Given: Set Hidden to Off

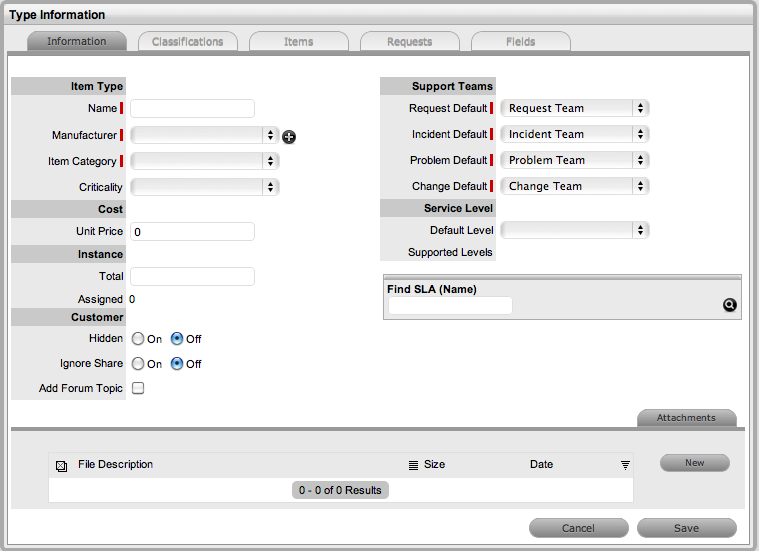Looking at the screenshot, I should click(x=177, y=338).
